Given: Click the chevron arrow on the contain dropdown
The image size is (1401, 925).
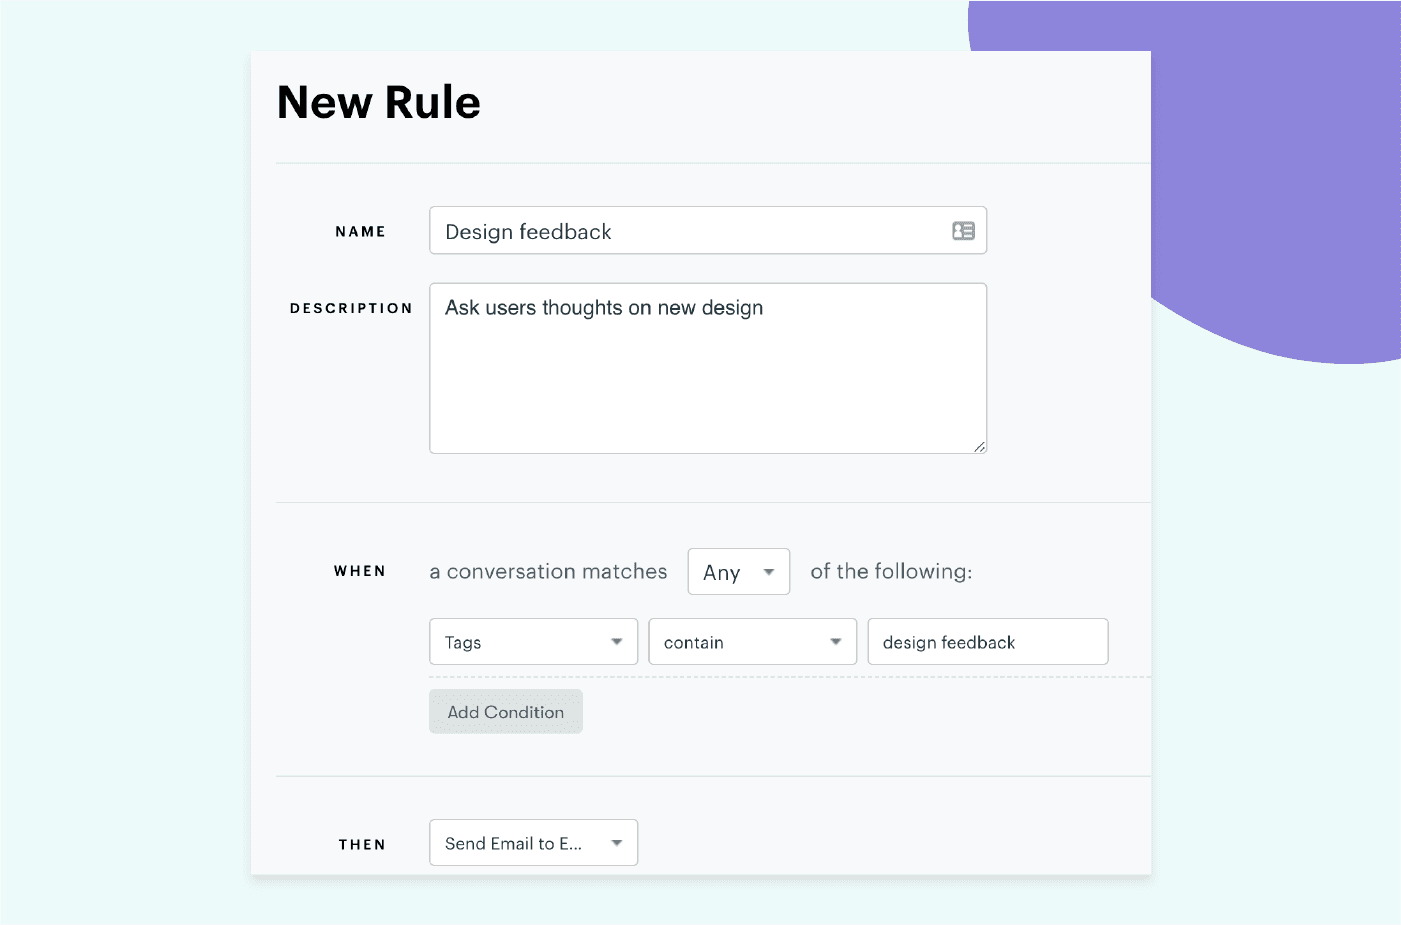Looking at the screenshot, I should point(835,641).
